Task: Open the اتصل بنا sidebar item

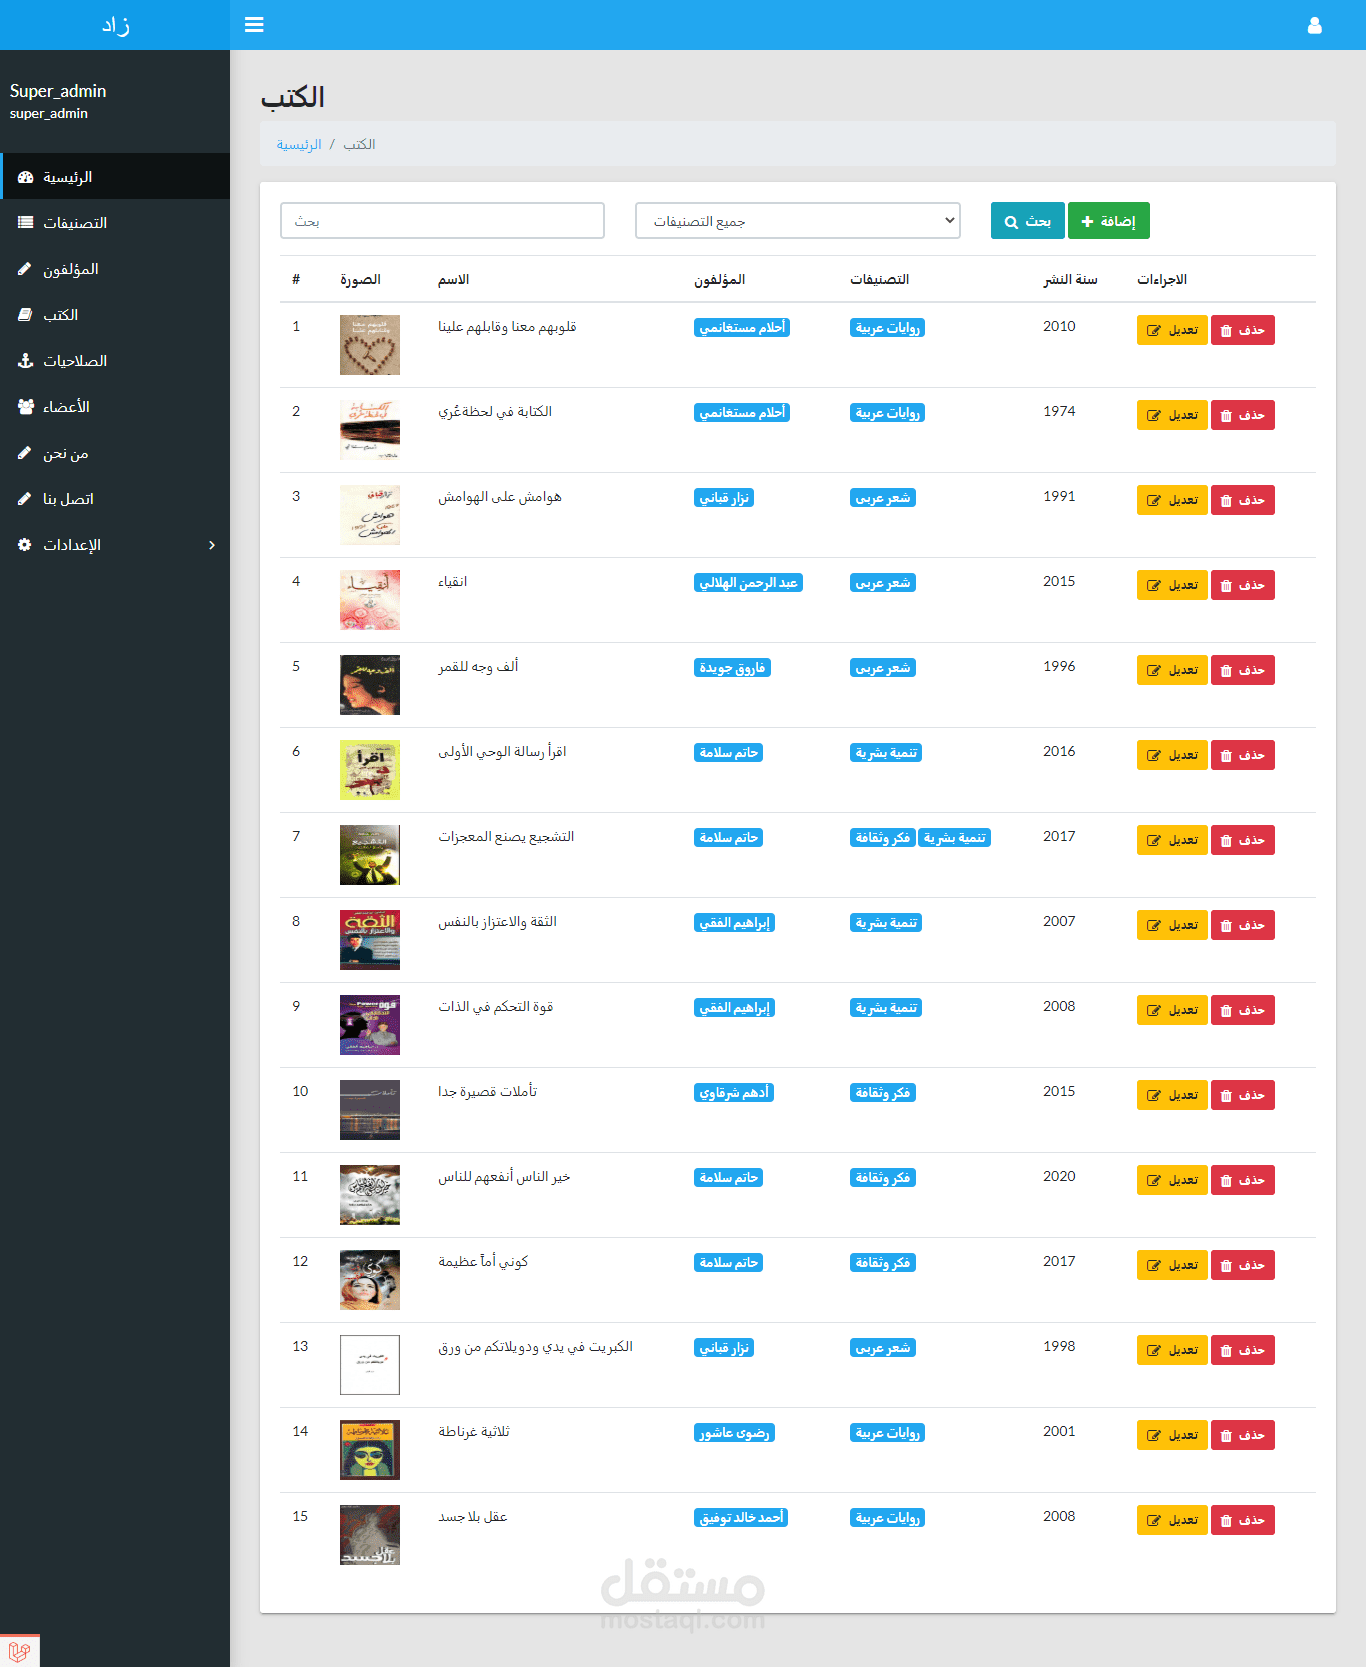Action: [115, 499]
